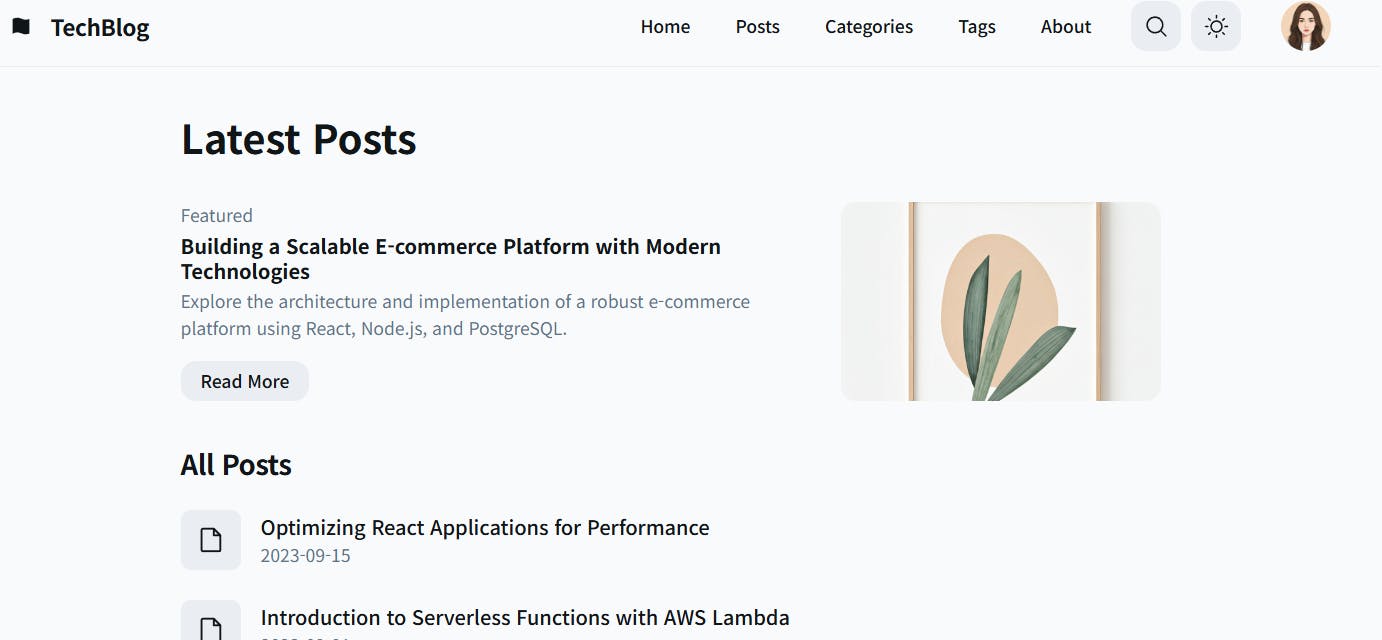Screen dimensions: 1382x640
Task: Go to the Home menu item
Action: [x=665, y=27]
